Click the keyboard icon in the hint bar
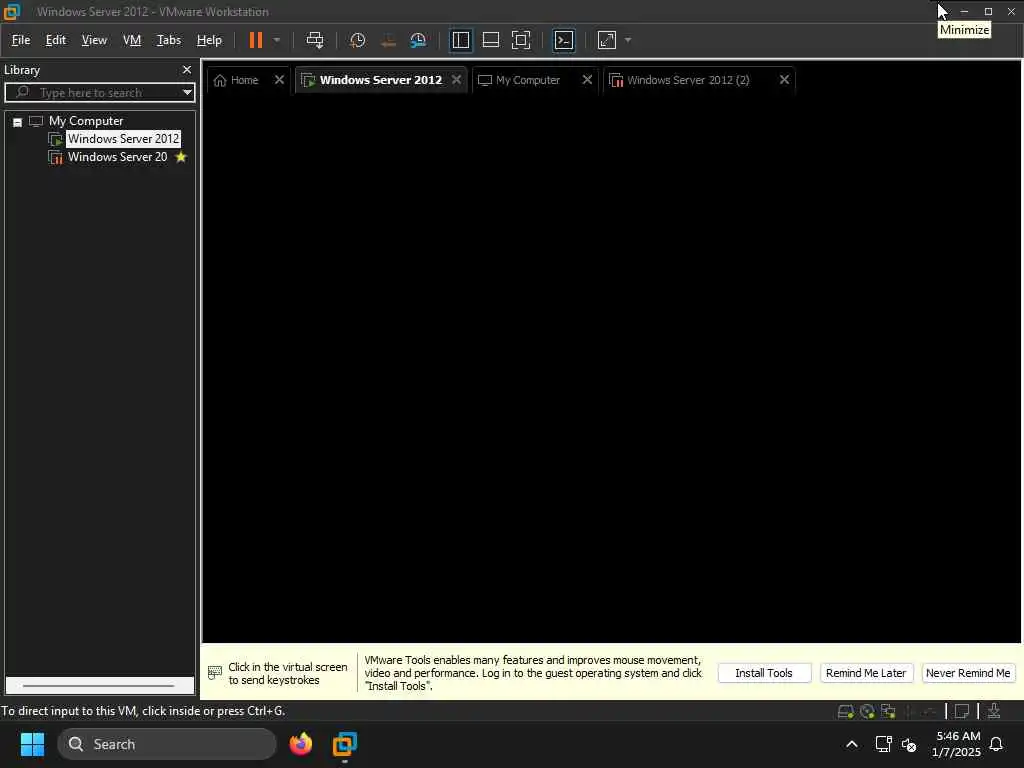 [x=215, y=673]
